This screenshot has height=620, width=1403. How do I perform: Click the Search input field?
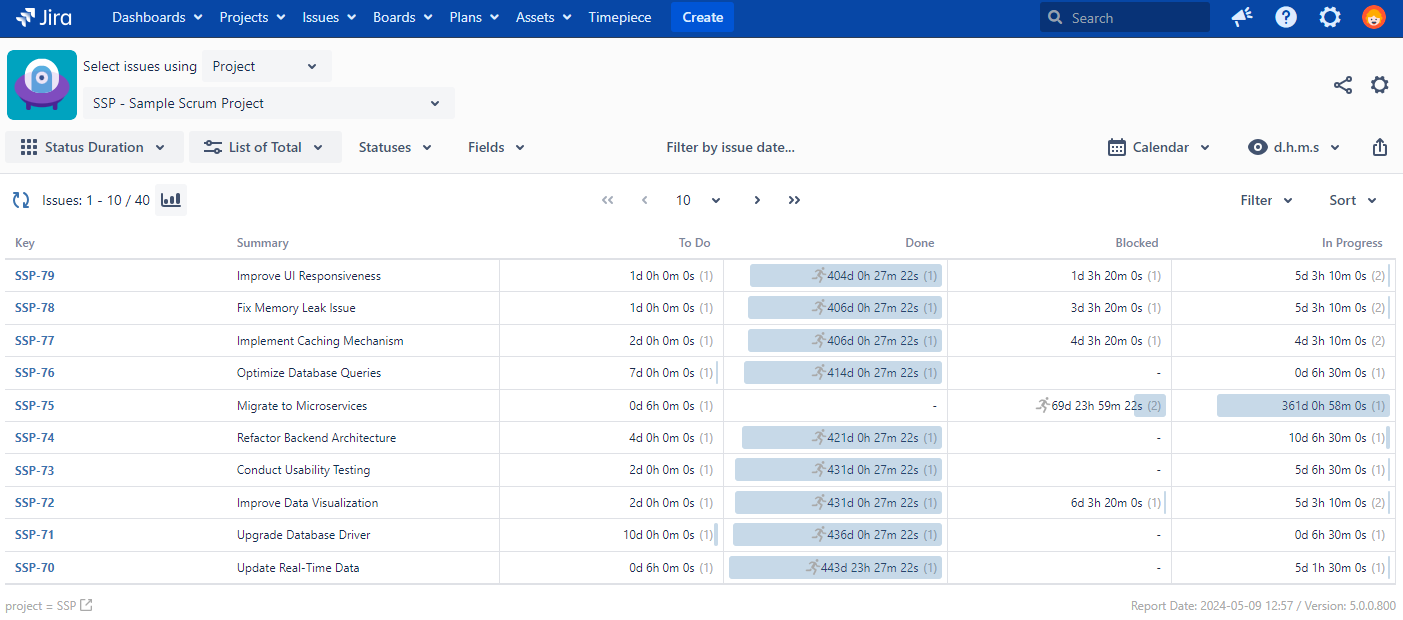click(1124, 17)
